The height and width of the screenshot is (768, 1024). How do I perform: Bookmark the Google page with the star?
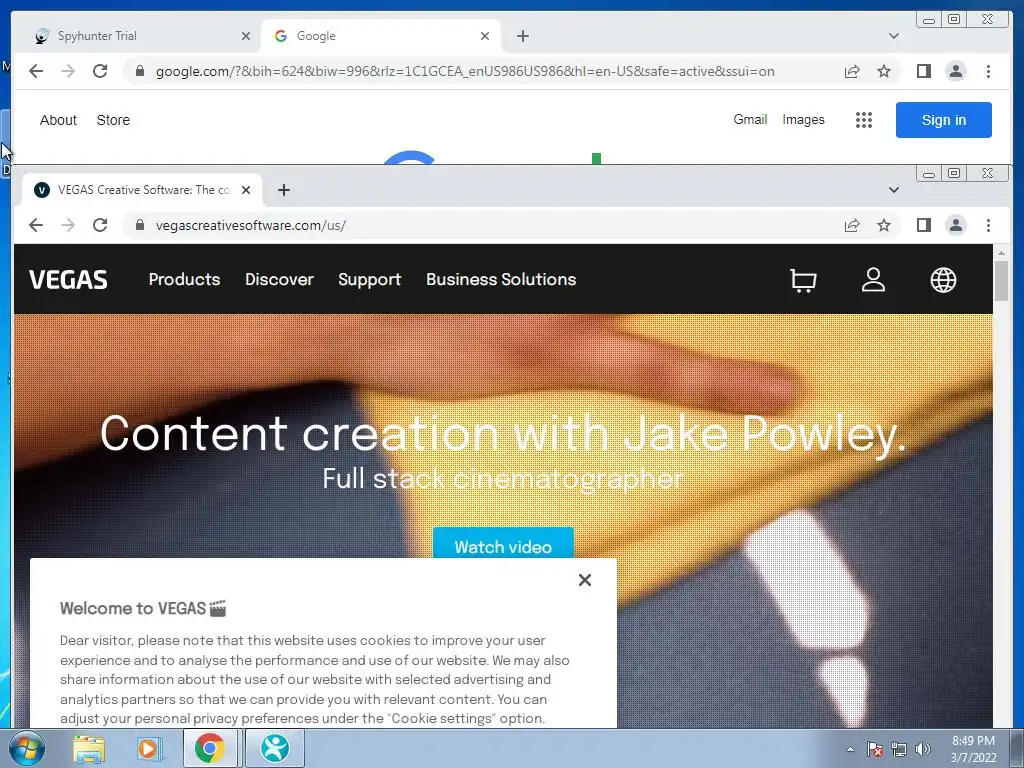coord(884,71)
